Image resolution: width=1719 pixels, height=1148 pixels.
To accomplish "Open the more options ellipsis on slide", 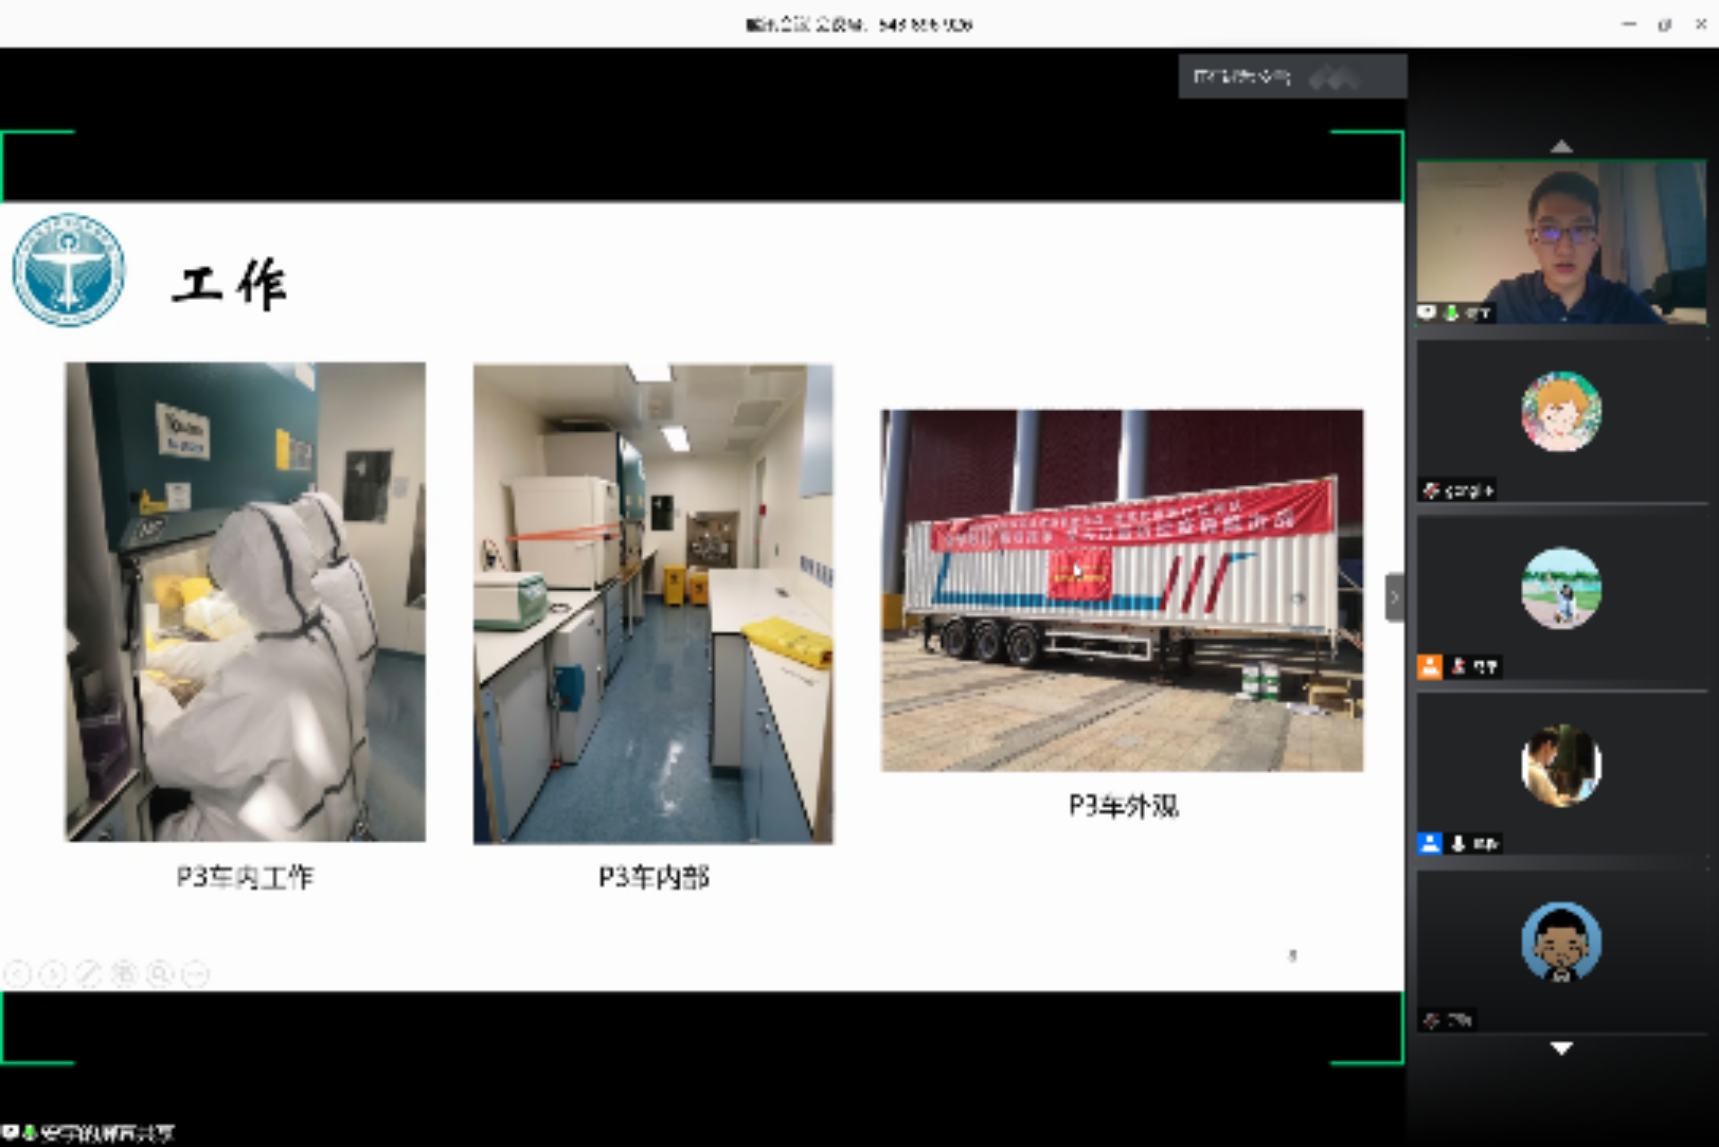I will coord(196,973).
